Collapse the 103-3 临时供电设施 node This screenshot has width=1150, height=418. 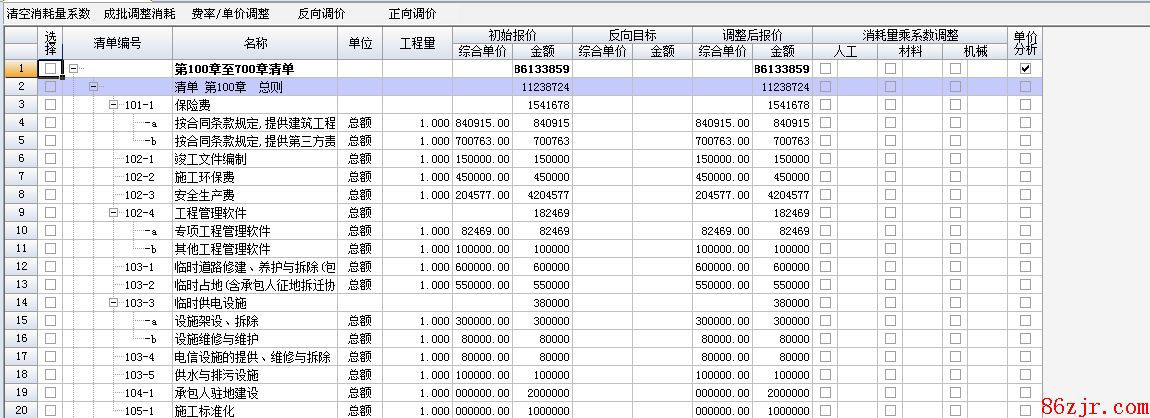(x=114, y=303)
